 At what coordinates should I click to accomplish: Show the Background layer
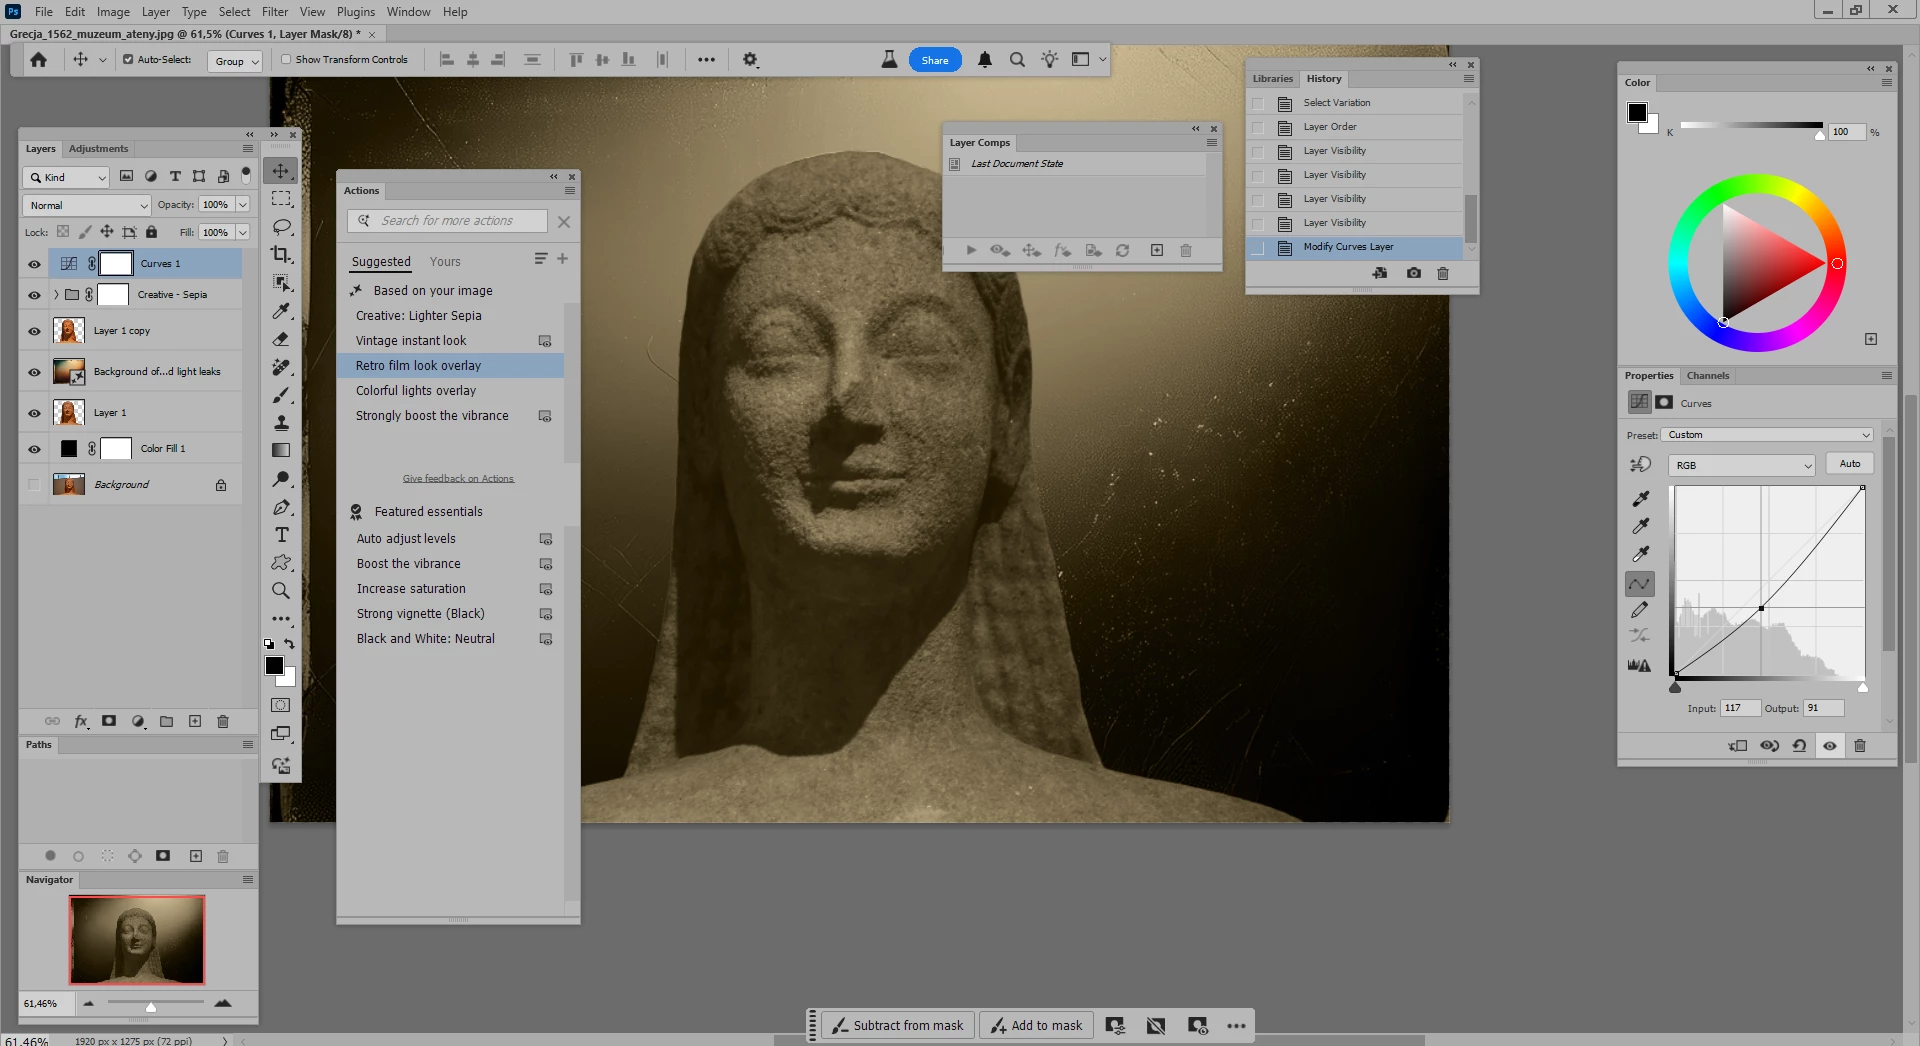34,485
